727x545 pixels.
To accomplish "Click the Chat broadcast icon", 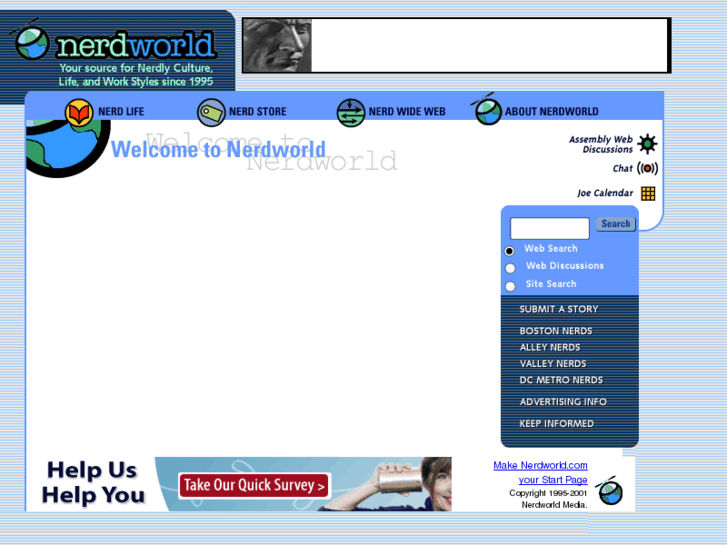I will point(647,168).
